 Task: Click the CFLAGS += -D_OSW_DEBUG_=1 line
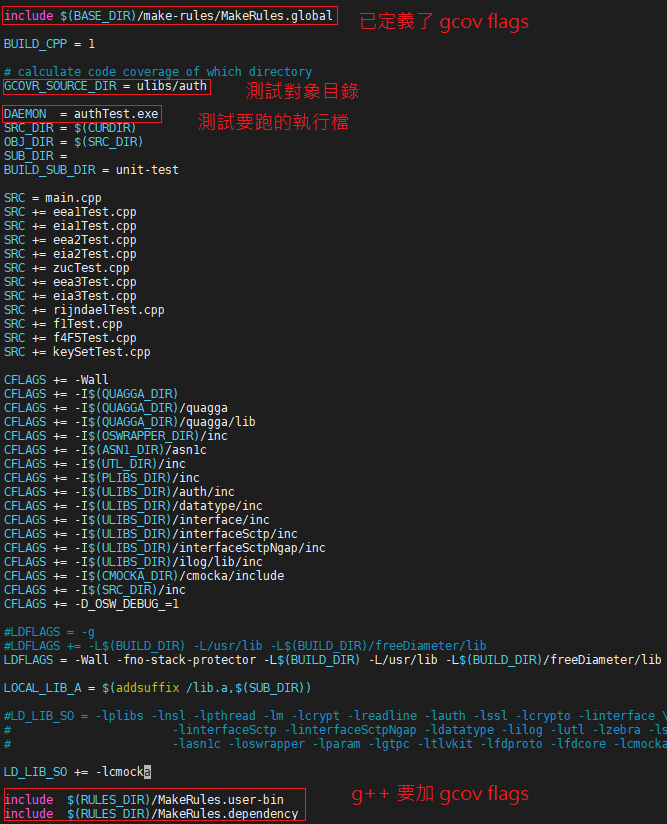pos(91,604)
